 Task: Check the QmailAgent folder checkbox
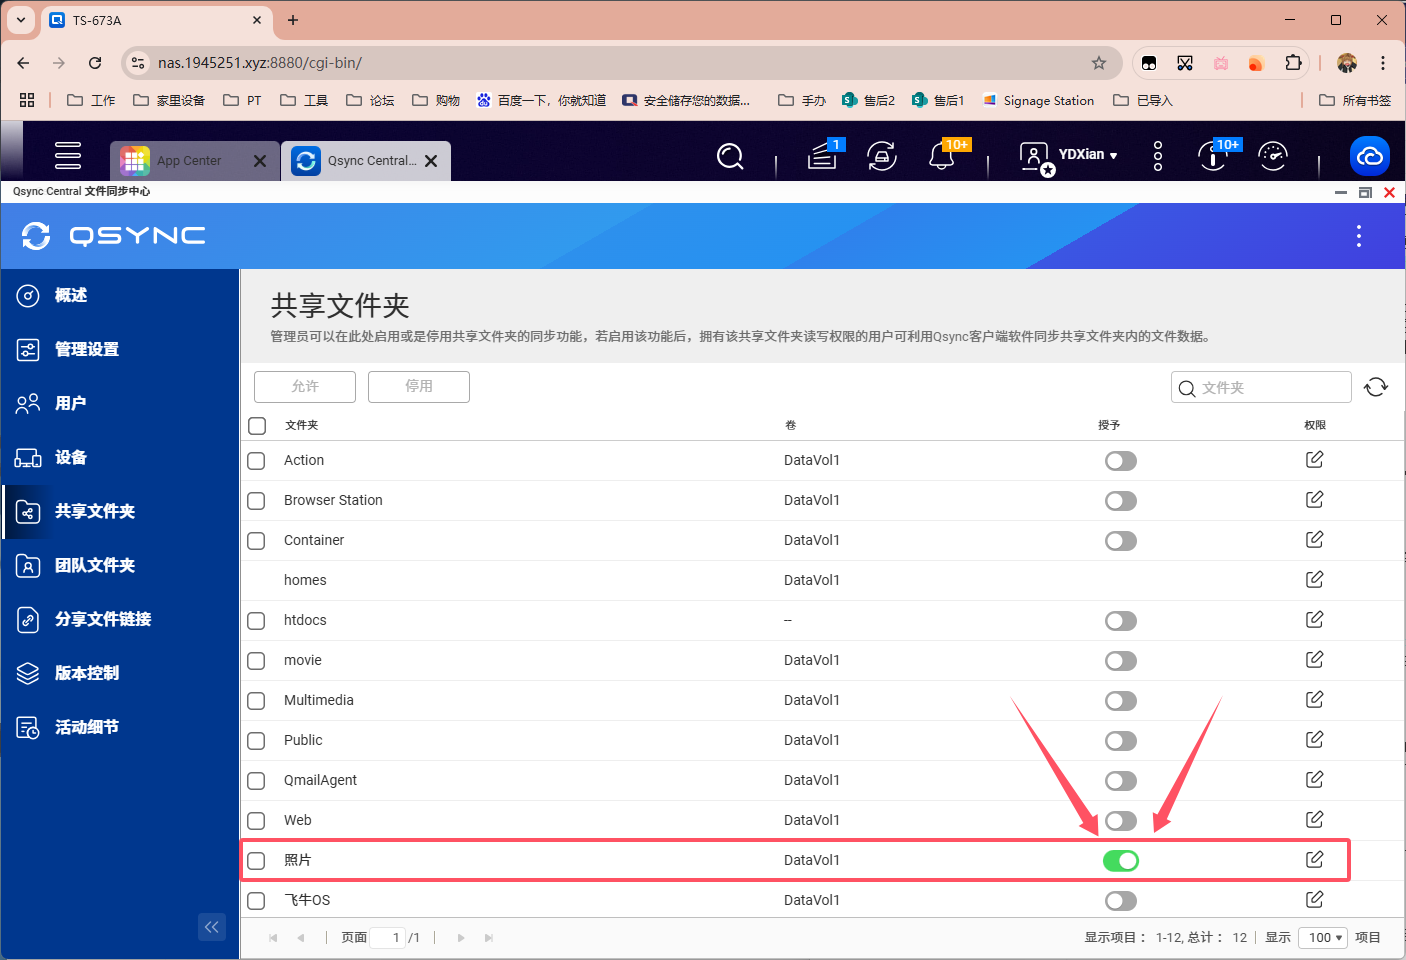(x=257, y=781)
